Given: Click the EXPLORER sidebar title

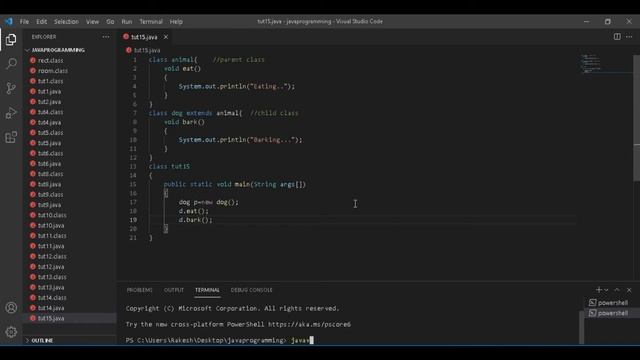Looking at the screenshot, I should [x=44, y=37].
